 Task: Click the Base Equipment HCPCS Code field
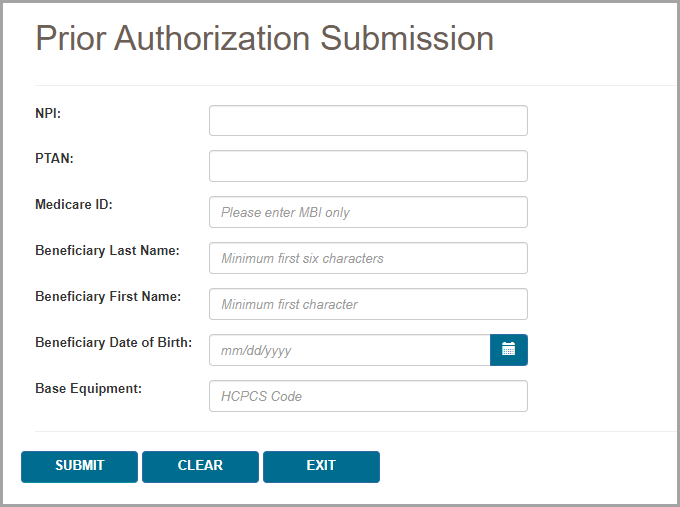tap(368, 396)
